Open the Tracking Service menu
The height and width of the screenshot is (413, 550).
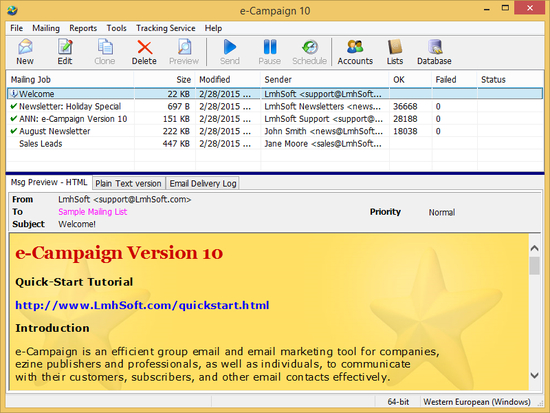(x=166, y=28)
